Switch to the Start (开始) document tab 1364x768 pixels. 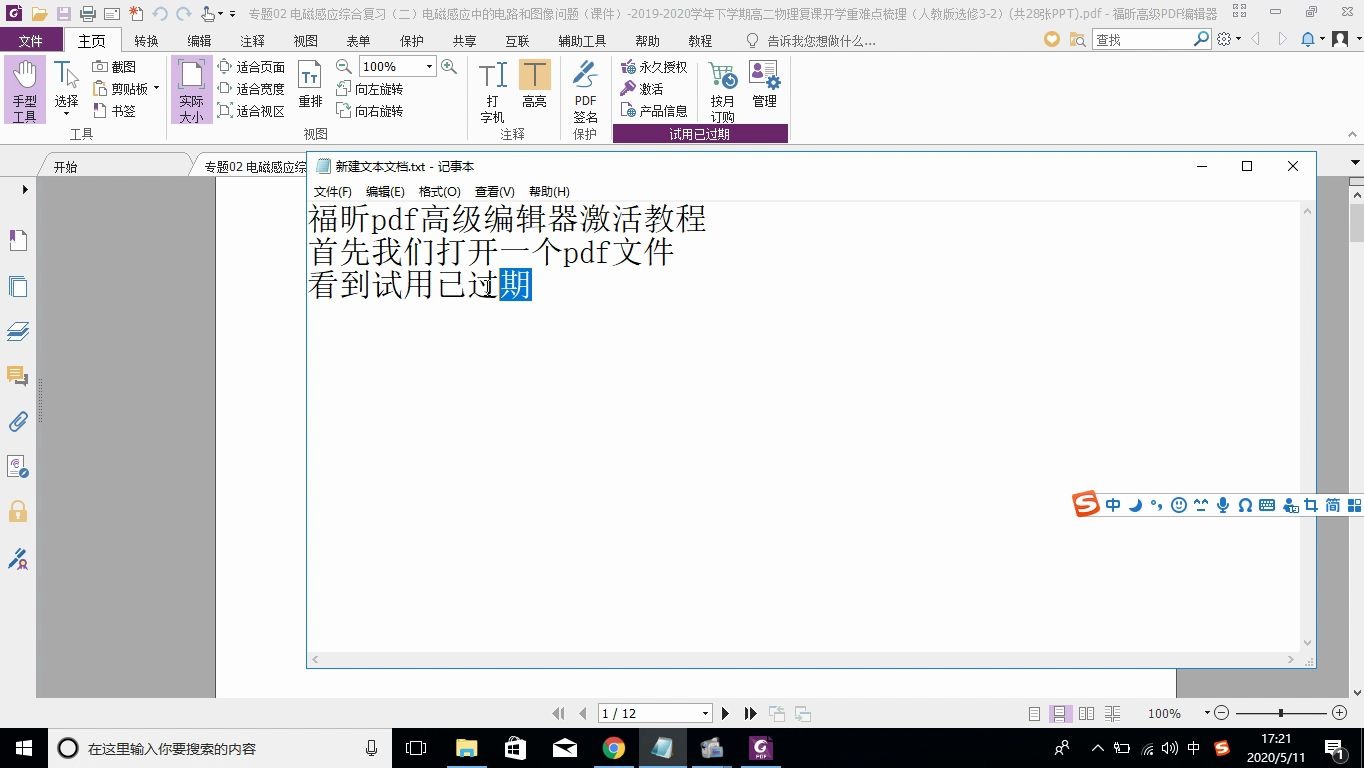65,167
